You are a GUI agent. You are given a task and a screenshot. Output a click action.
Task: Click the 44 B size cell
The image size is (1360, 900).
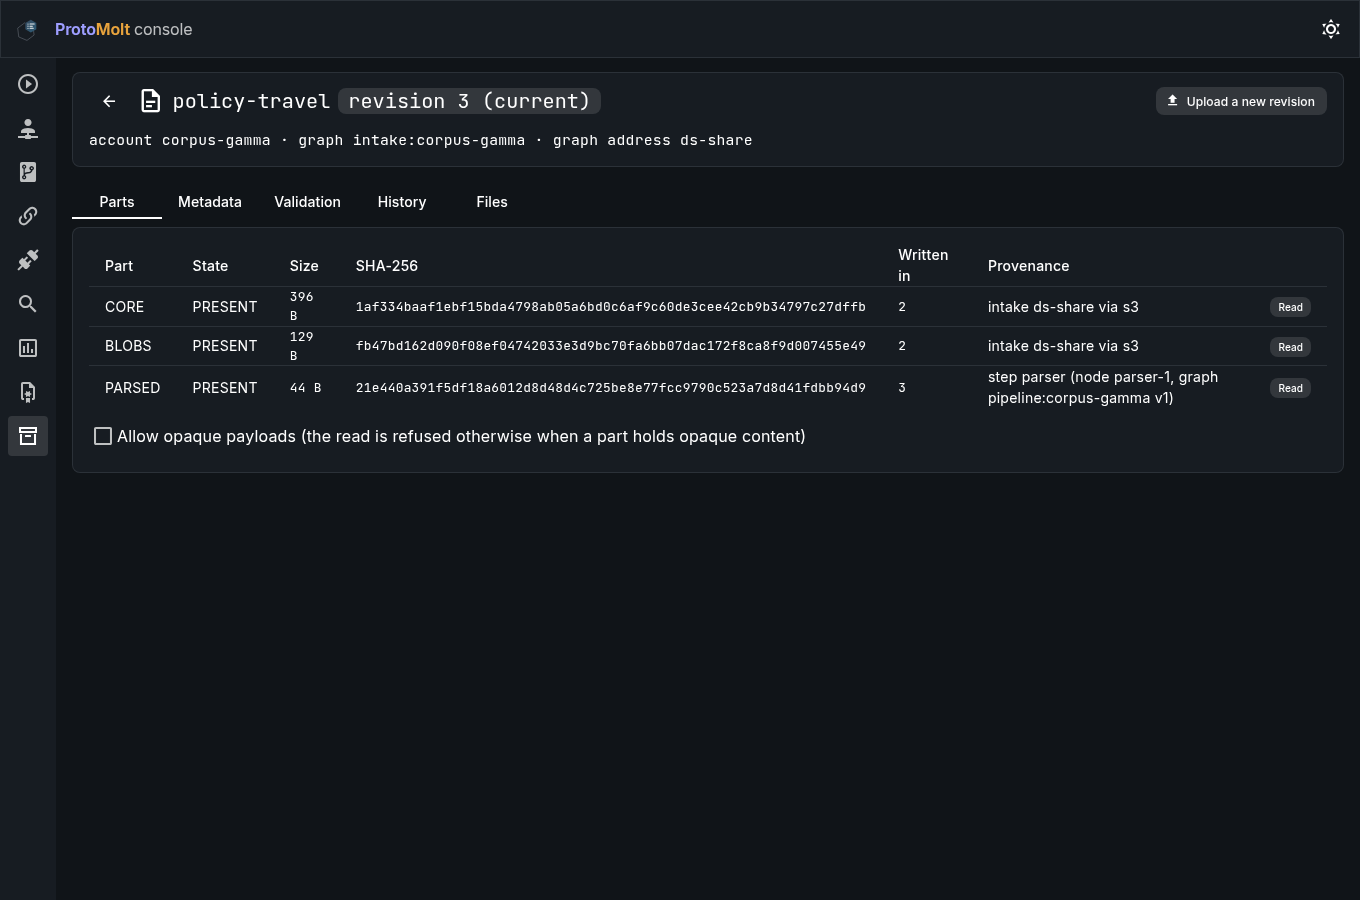pos(306,388)
